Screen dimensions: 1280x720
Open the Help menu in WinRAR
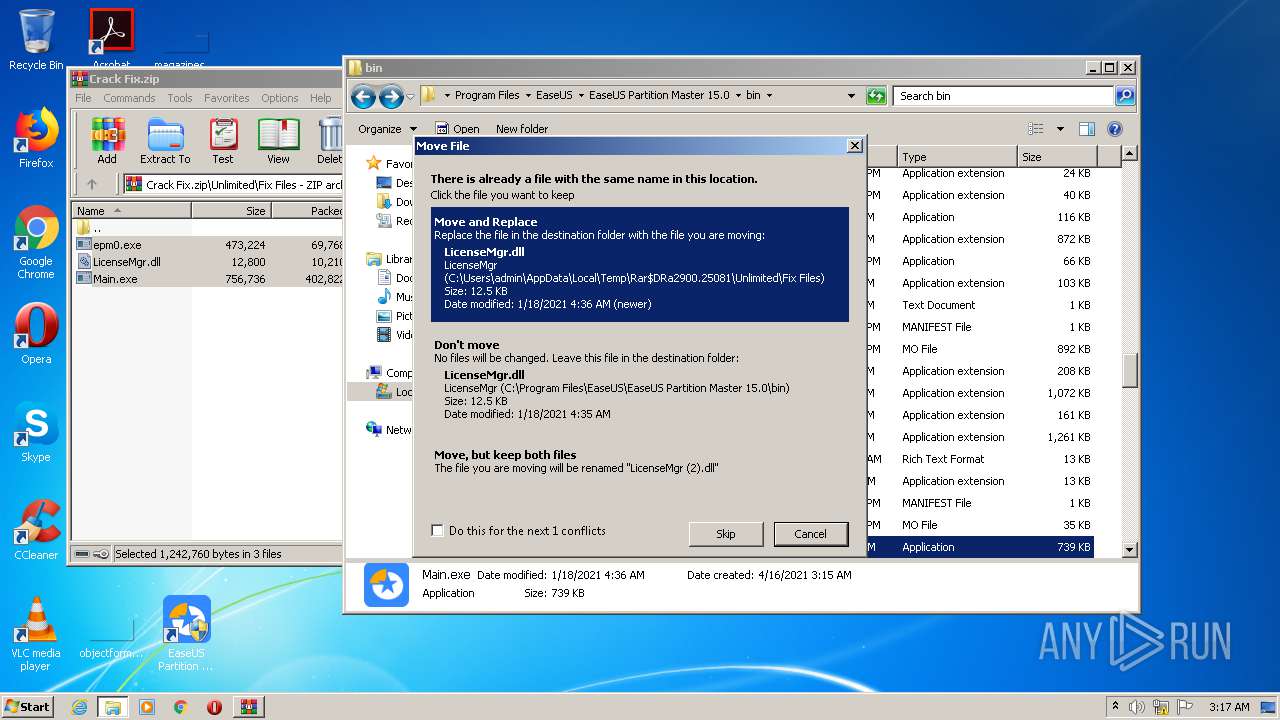(x=320, y=98)
